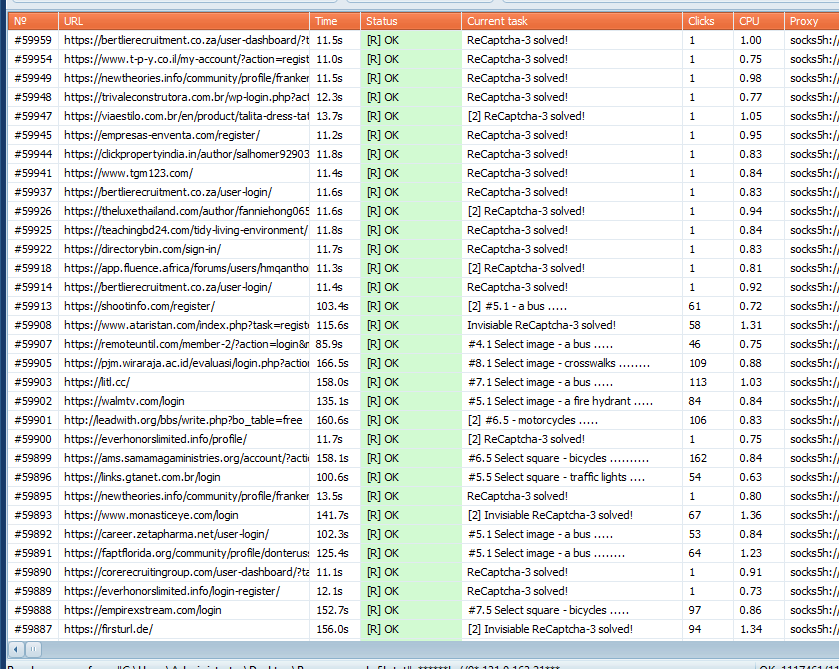Click the faptflorida.org community profile URL
Image resolution: width=839 pixels, height=669 pixels.
(x=186, y=553)
